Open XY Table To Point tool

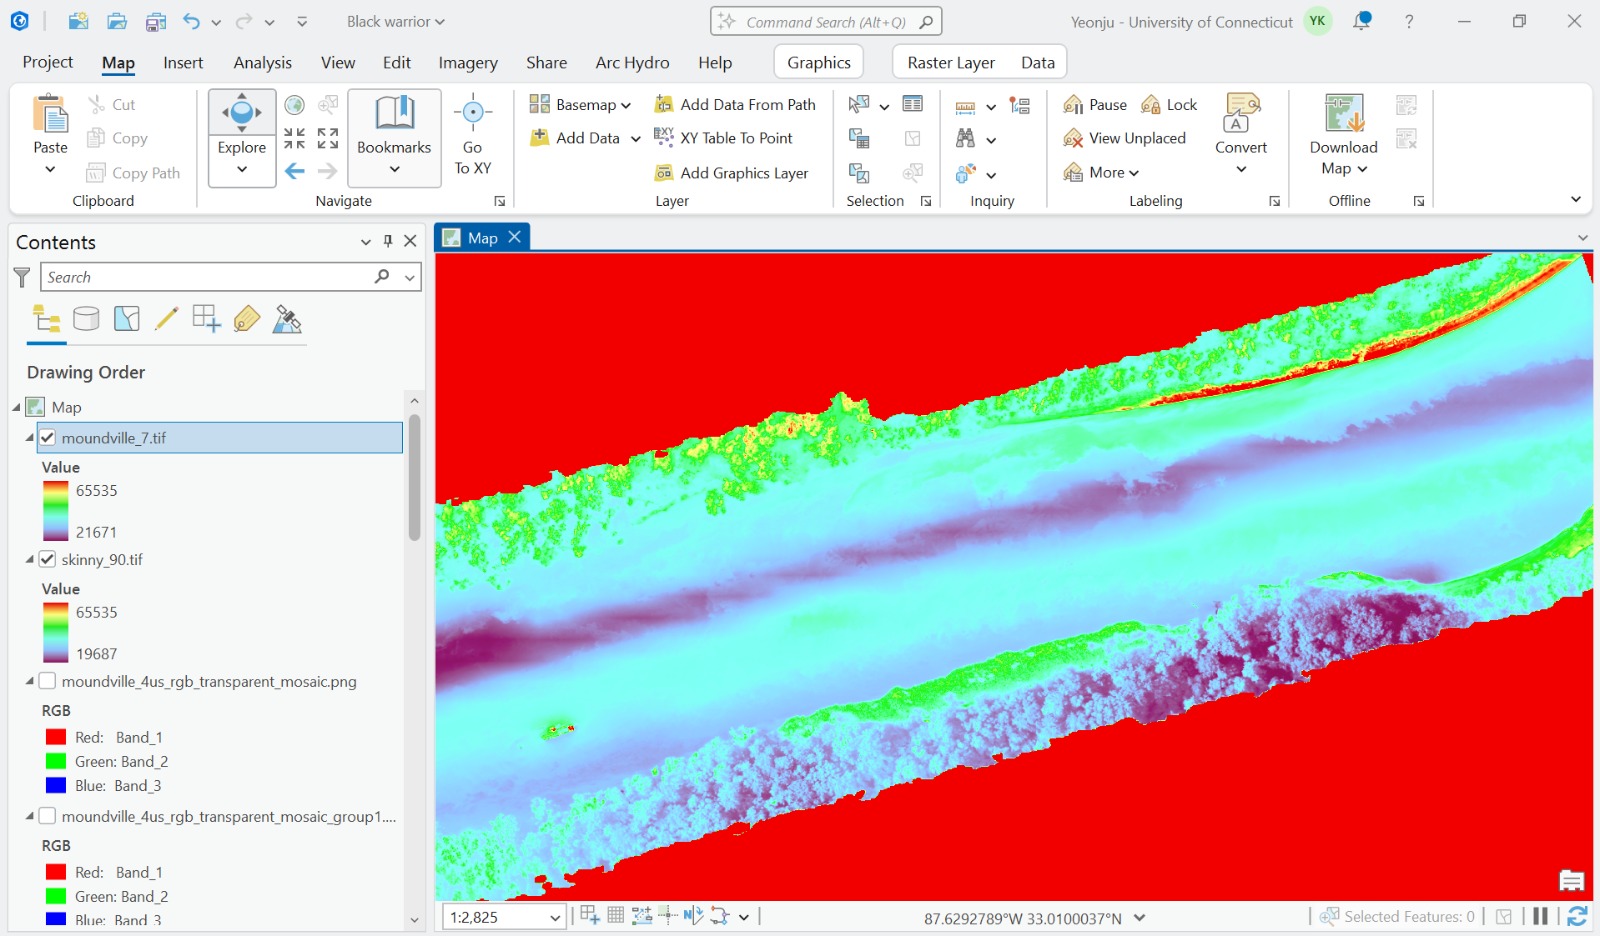[x=723, y=138]
